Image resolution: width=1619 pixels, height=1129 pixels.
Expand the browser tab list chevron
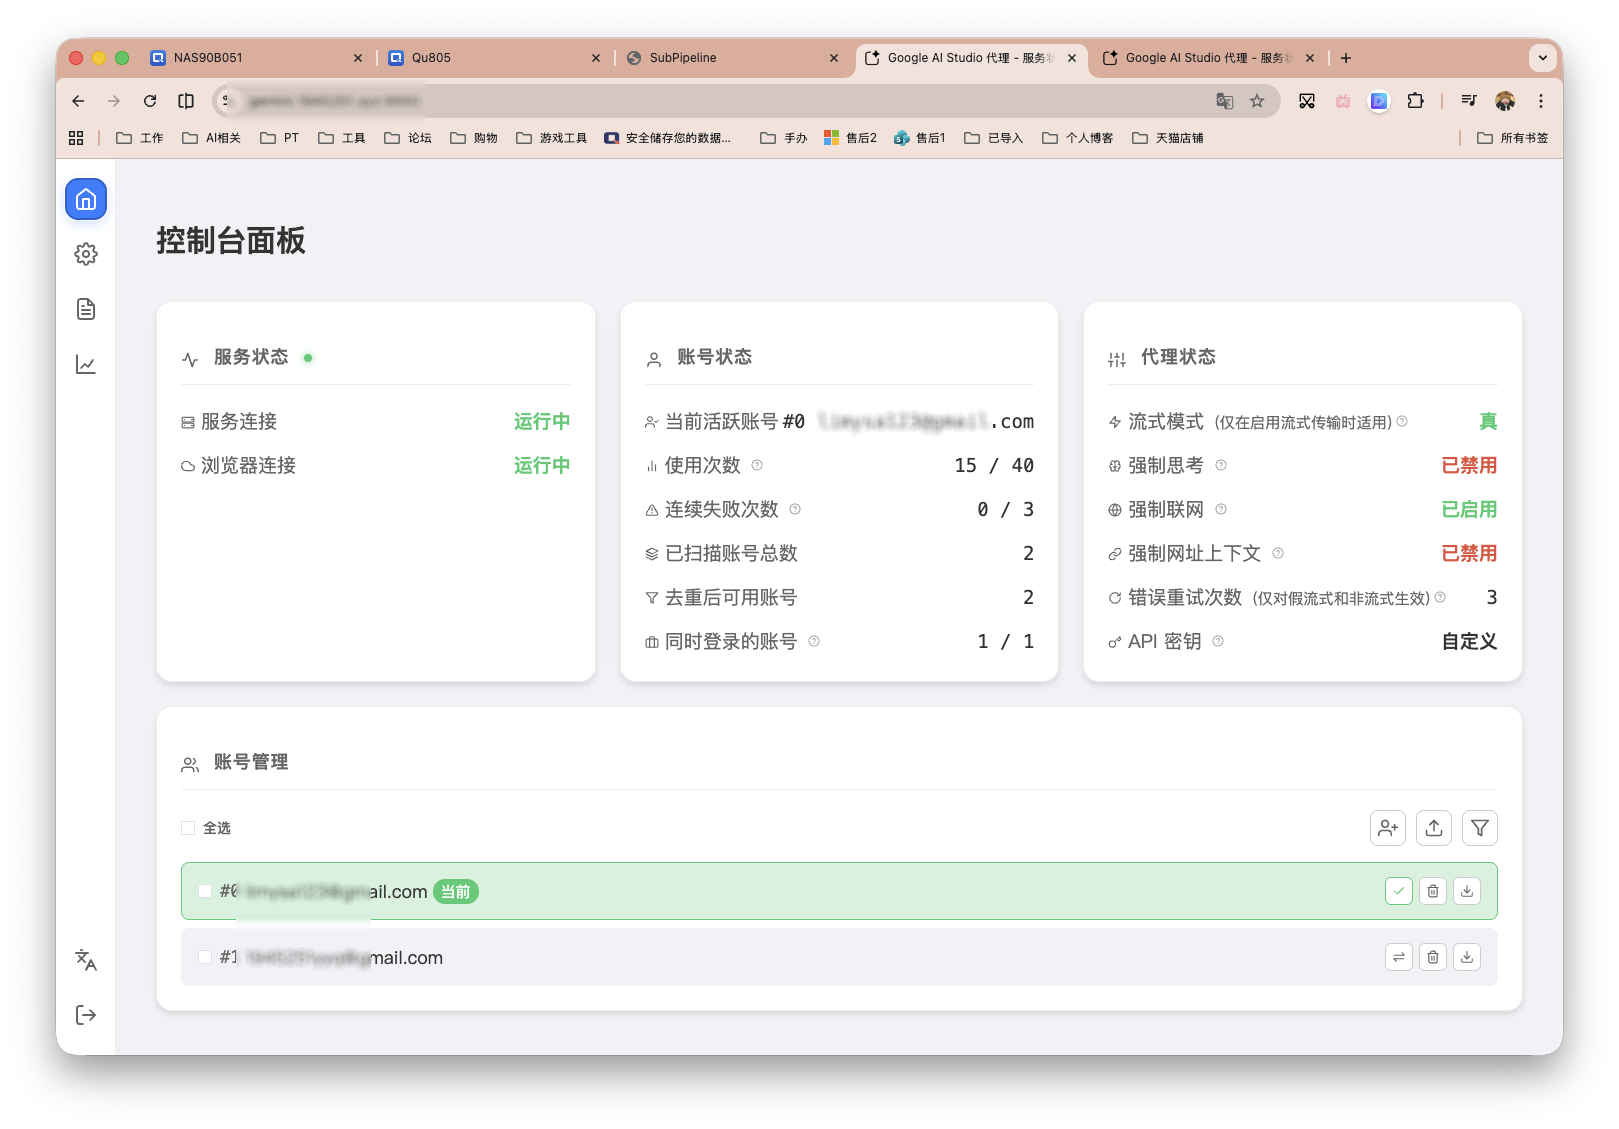point(1542,57)
